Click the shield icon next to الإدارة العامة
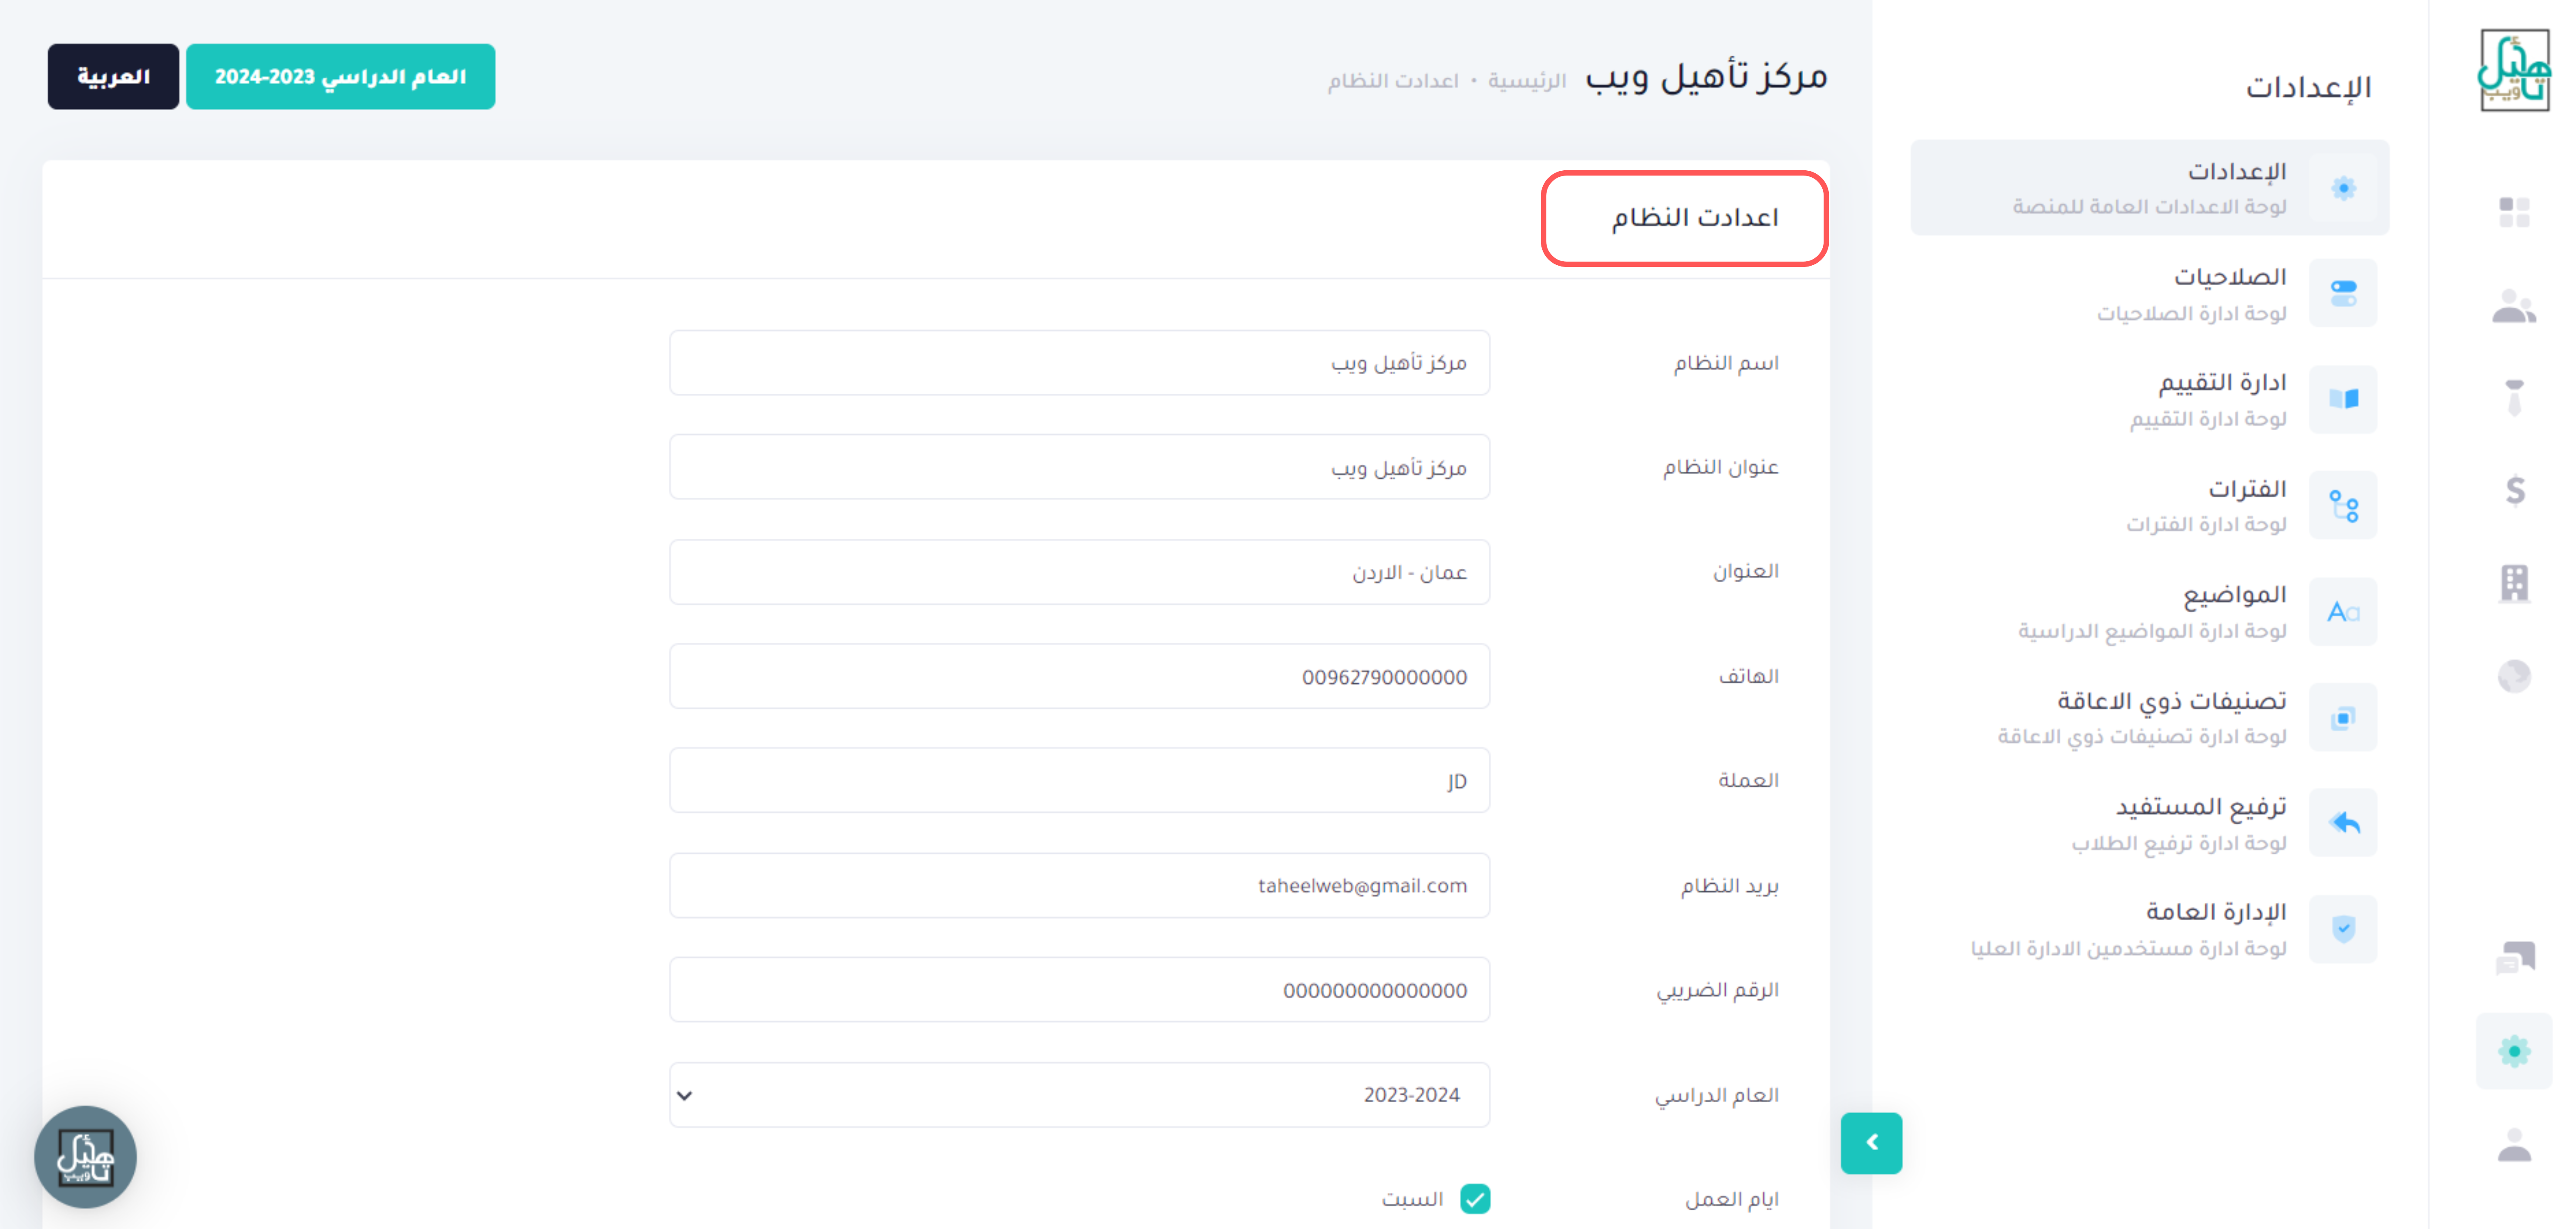Image resolution: width=2576 pixels, height=1229 pixels. click(2343, 929)
